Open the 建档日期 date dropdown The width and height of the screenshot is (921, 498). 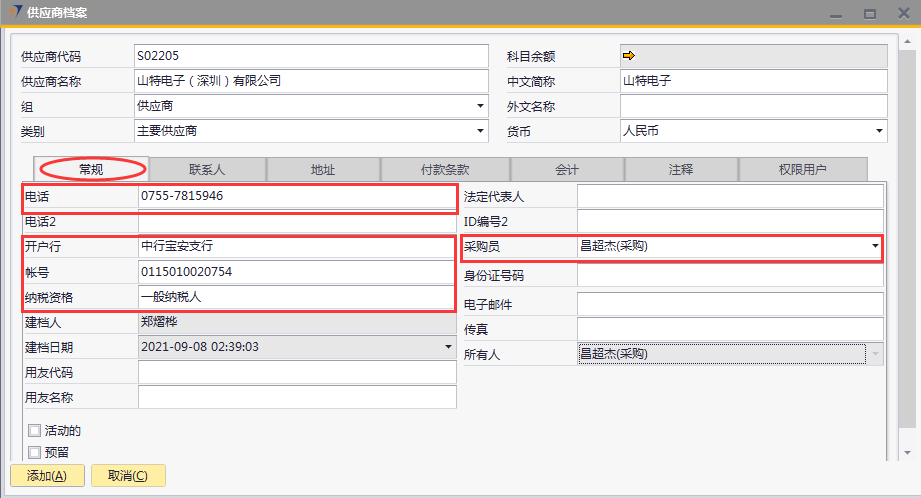448,347
